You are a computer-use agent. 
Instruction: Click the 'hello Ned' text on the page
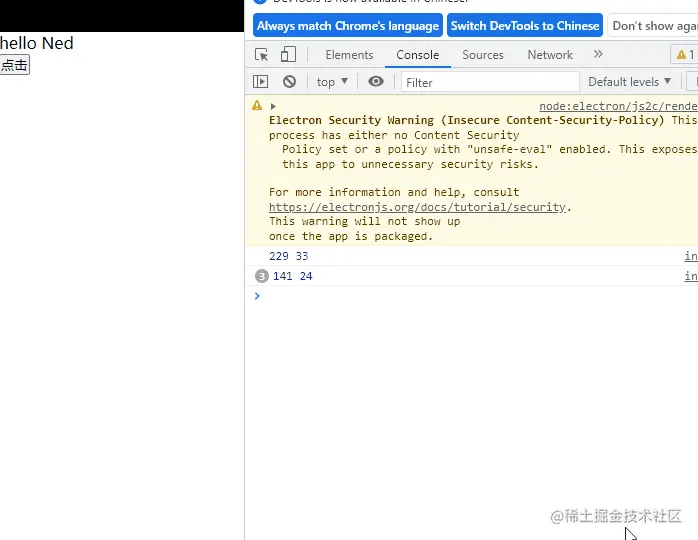37,43
